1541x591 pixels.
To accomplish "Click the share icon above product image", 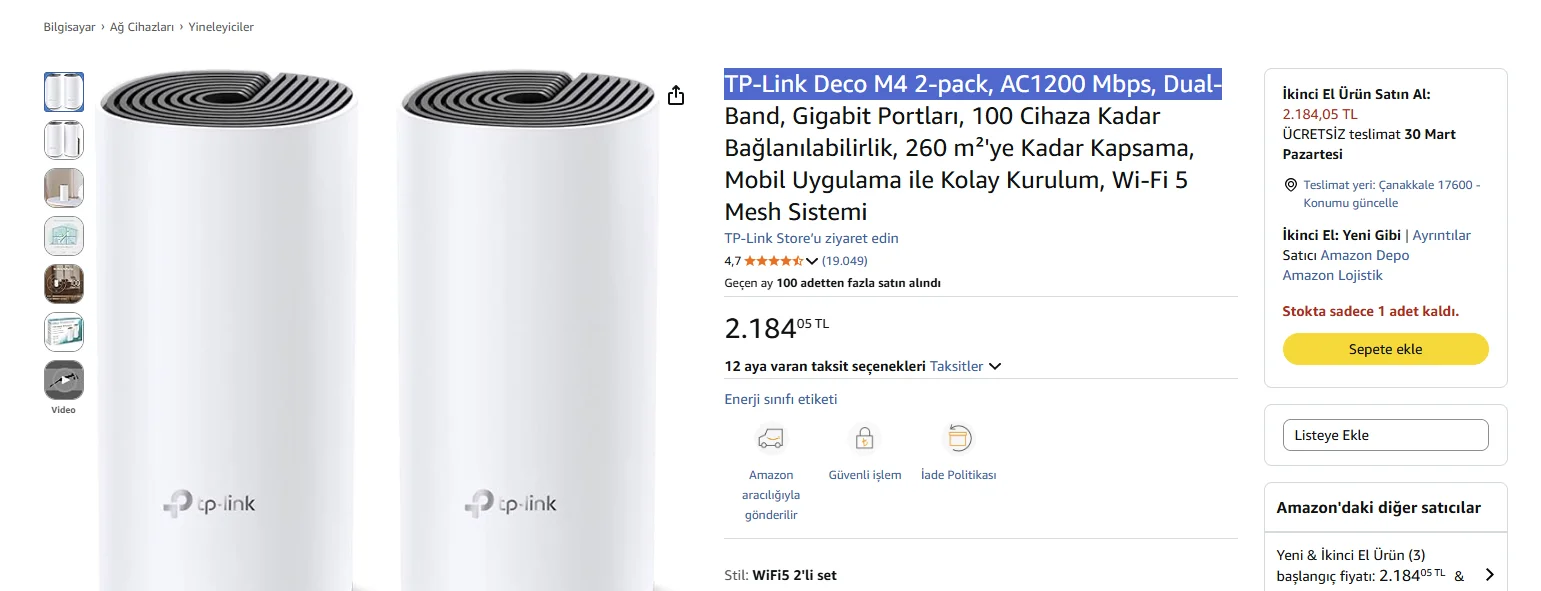I will [x=676, y=95].
